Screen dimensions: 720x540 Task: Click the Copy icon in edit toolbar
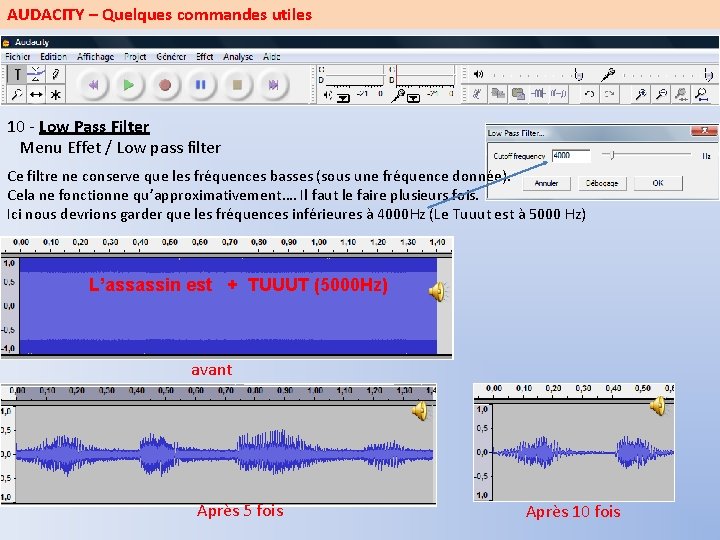point(498,94)
